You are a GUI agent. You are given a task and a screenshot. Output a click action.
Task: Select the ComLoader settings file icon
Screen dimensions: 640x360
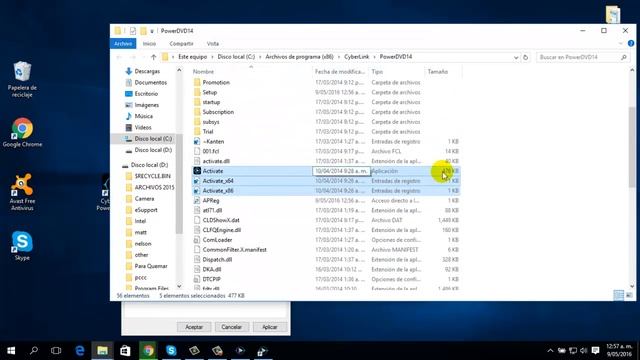point(197,240)
